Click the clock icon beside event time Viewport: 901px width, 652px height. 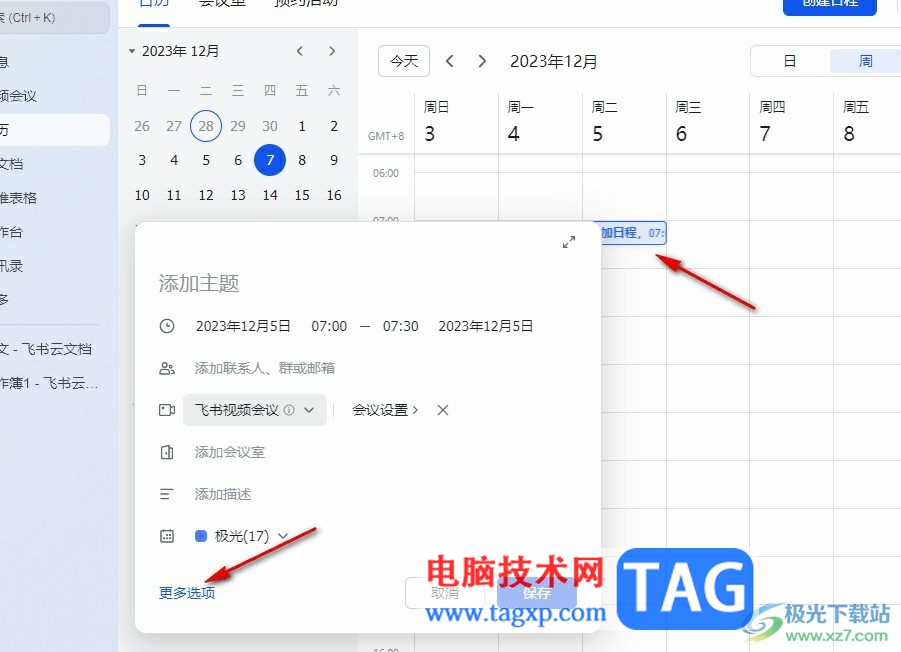(167, 326)
